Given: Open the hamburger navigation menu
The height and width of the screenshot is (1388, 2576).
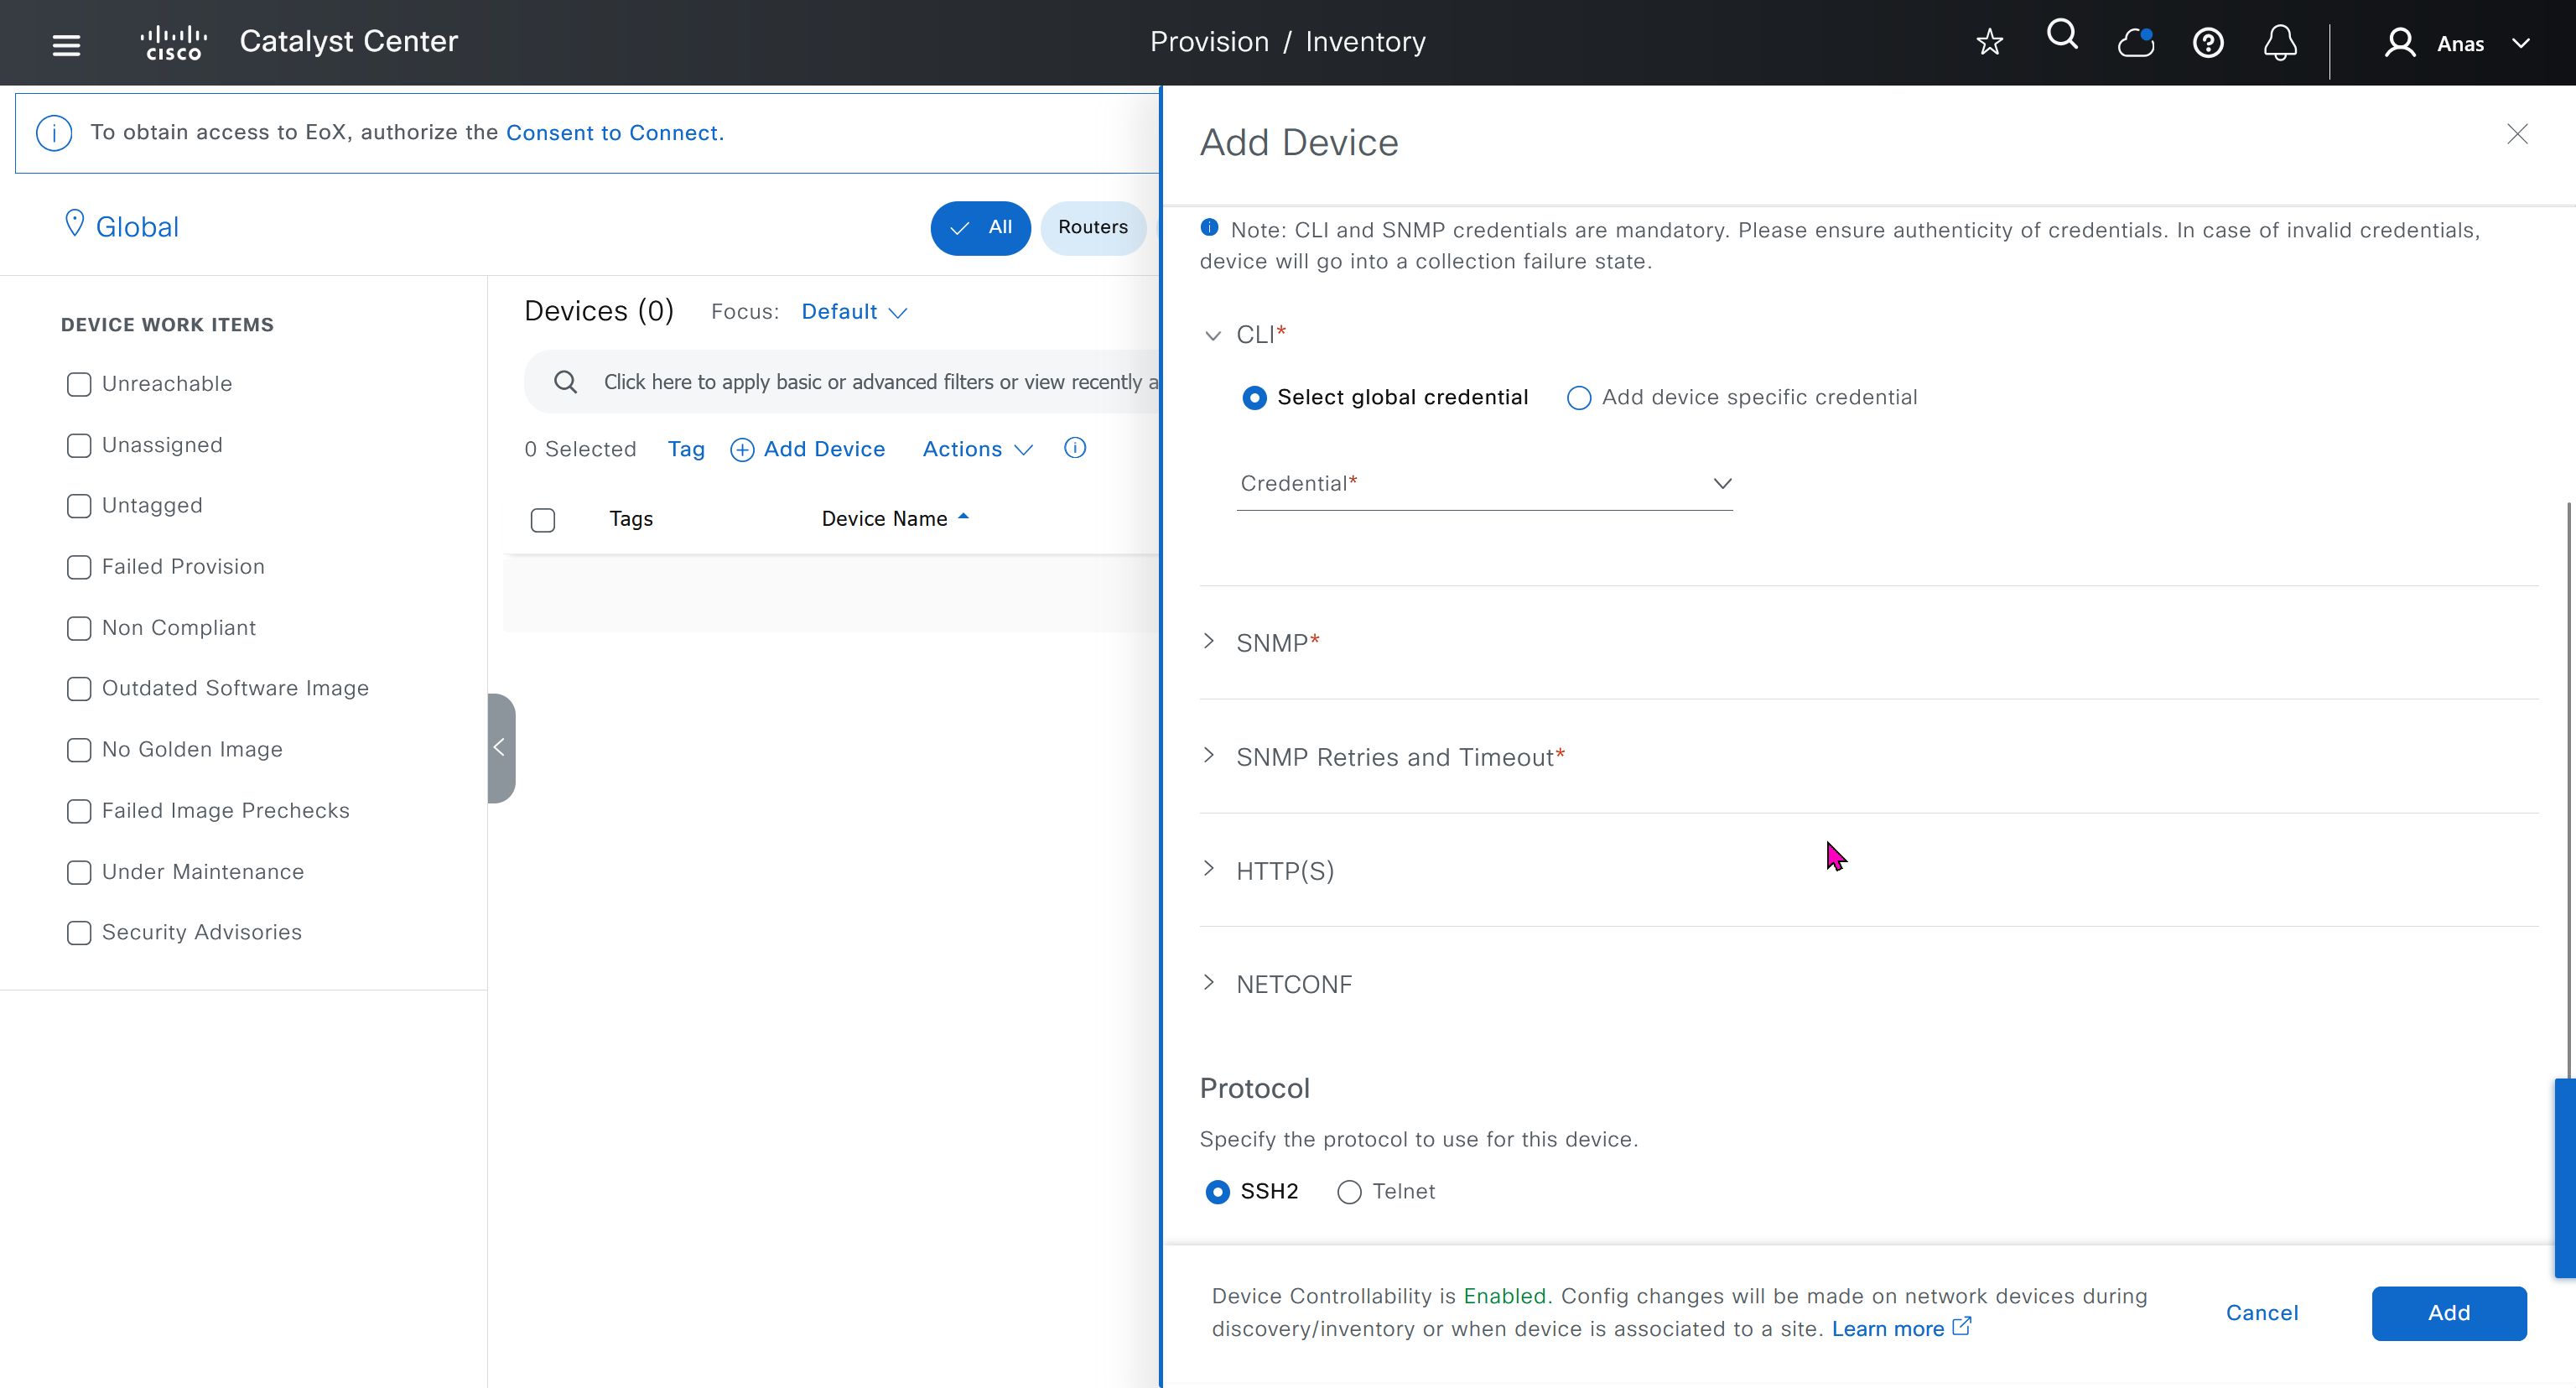Looking at the screenshot, I should coord(66,44).
